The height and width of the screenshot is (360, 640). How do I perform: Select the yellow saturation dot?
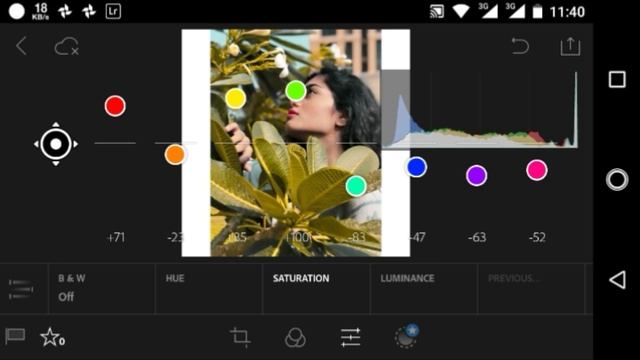(x=236, y=98)
